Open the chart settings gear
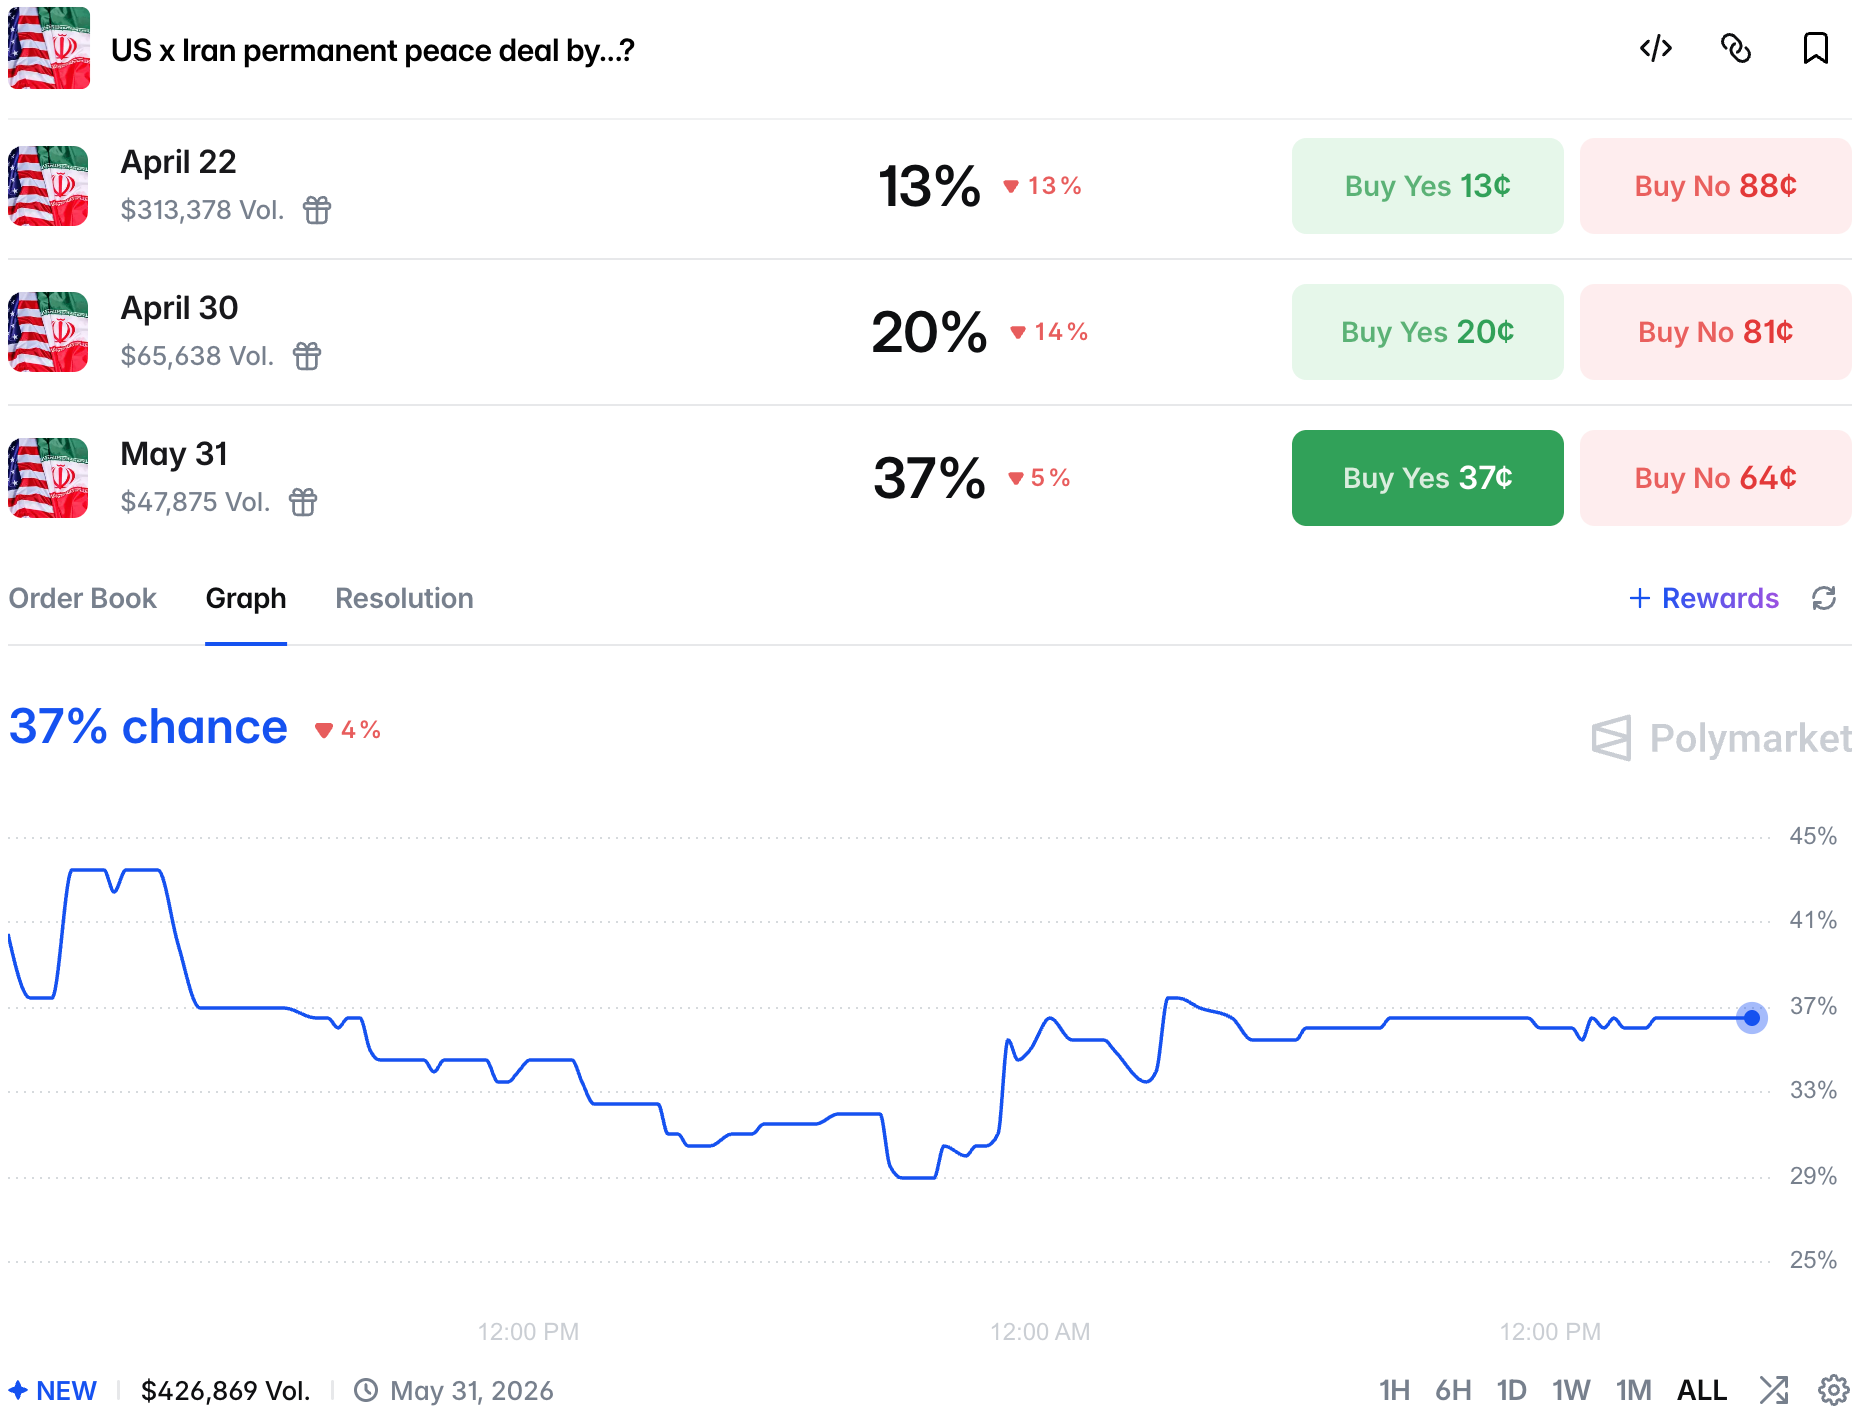1862x1414 pixels. (1833, 1390)
